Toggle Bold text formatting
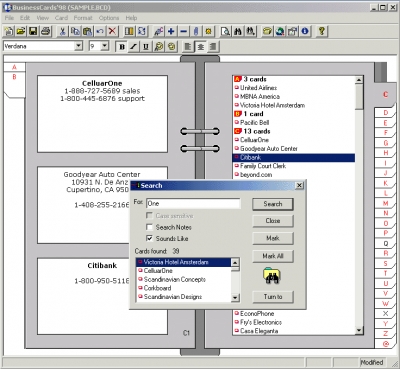Screen dimensions: 400x370 [x=122, y=47]
